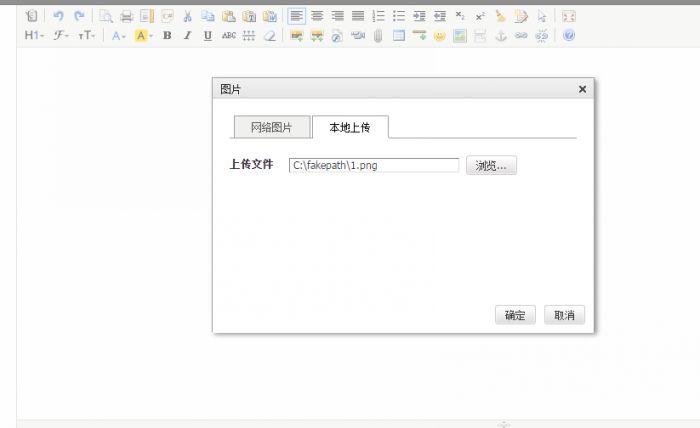700x428 pixels.
Task: Open the H1 paragraph format dropdown
Action: [34, 35]
